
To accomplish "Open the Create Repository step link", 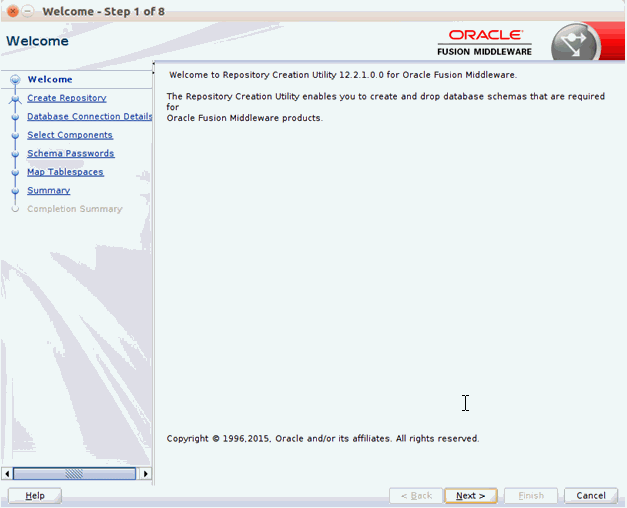I will click(67, 98).
